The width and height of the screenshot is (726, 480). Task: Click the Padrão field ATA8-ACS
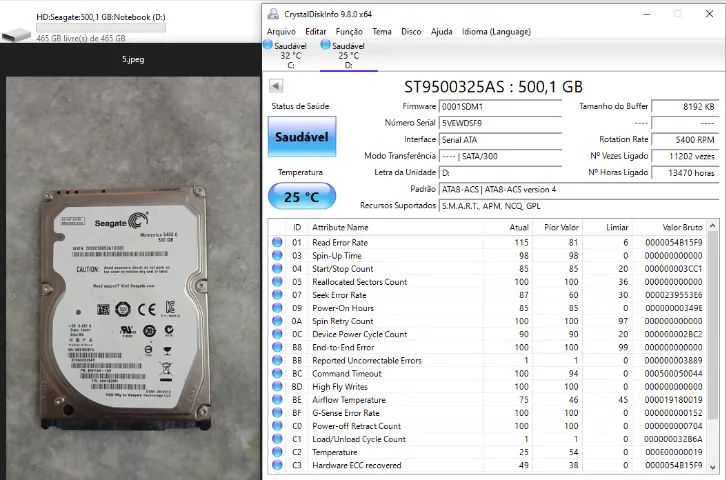(579, 189)
